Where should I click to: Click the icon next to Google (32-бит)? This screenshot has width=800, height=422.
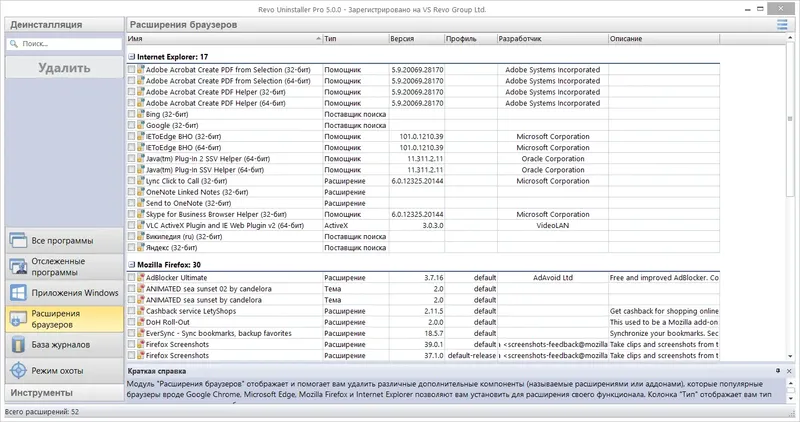pos(141,125)
